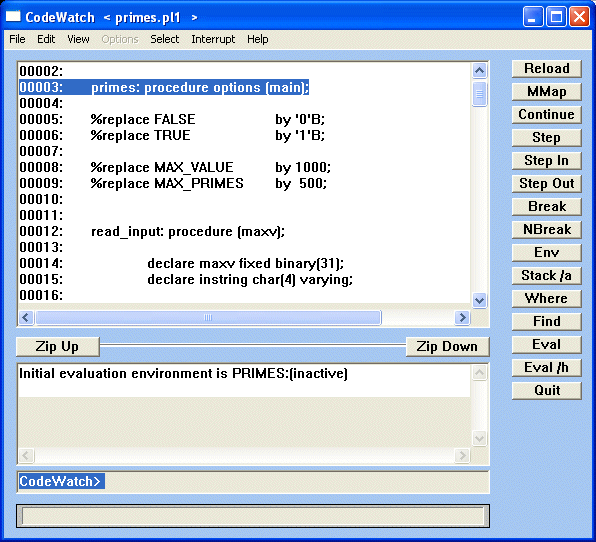Click the Zip Up button

[x=58, y=347]
